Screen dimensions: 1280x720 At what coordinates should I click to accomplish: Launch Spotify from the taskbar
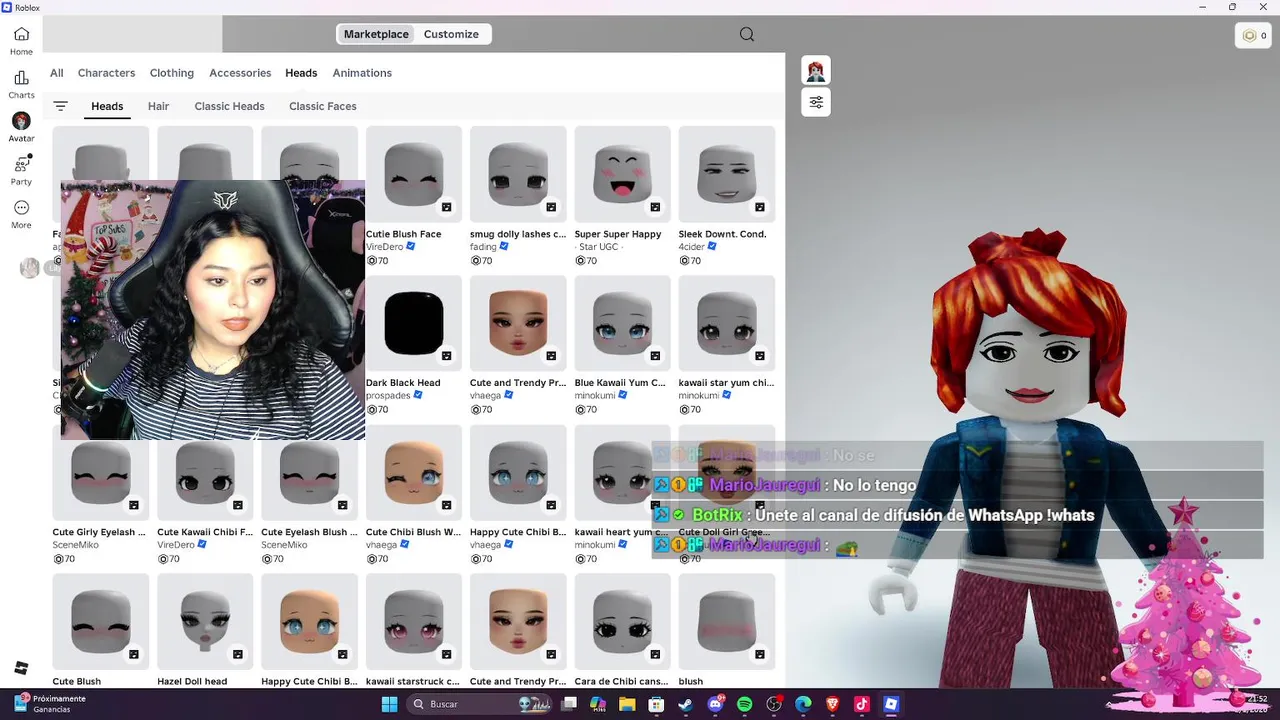coord(744,705)
